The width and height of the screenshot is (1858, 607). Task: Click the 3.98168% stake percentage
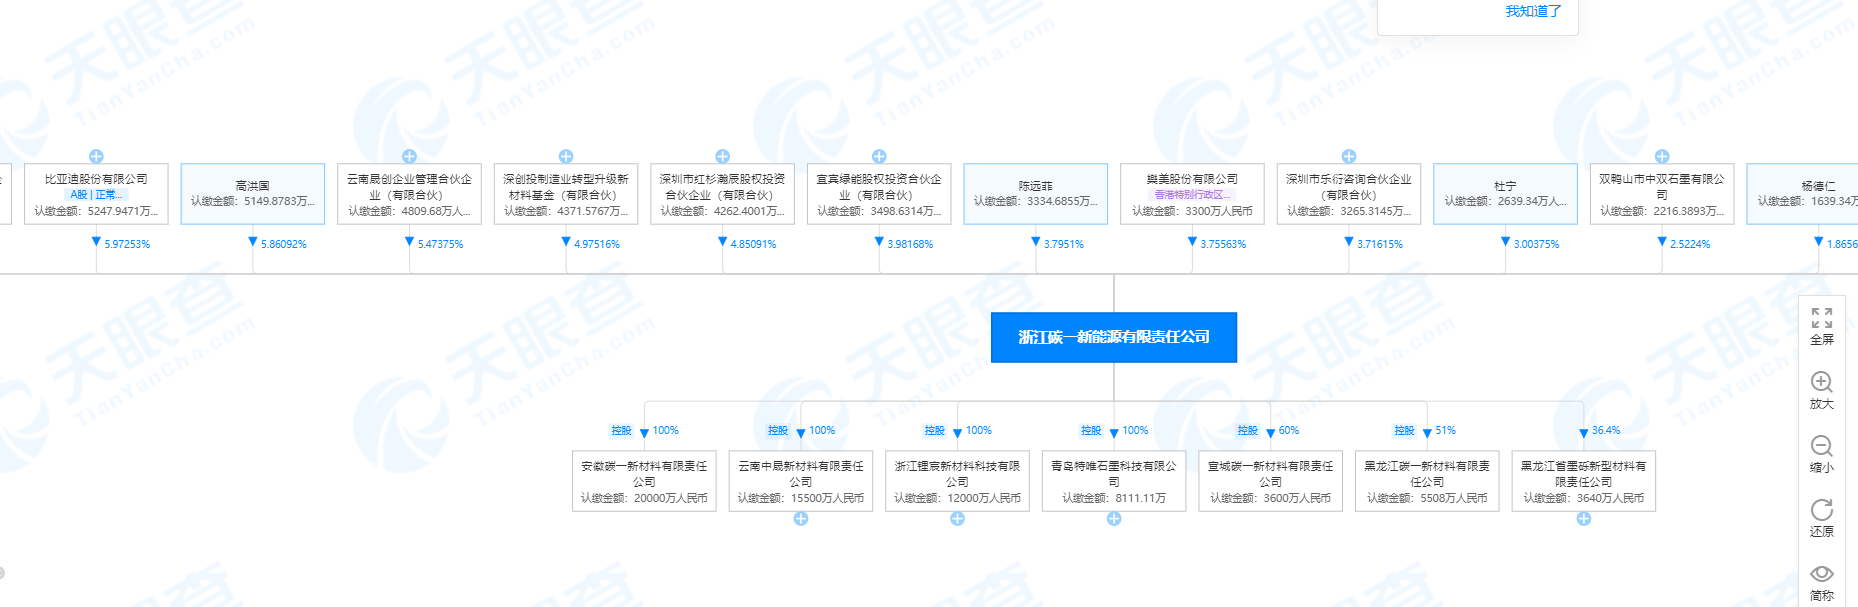tap(910, 244)
